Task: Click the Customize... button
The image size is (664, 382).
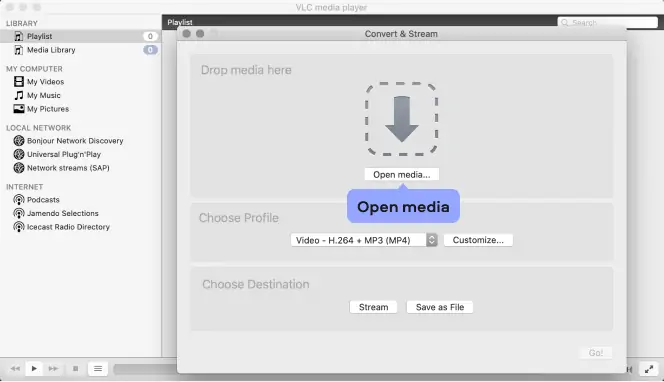Action: pyautogui.click(x=478, y=240)
